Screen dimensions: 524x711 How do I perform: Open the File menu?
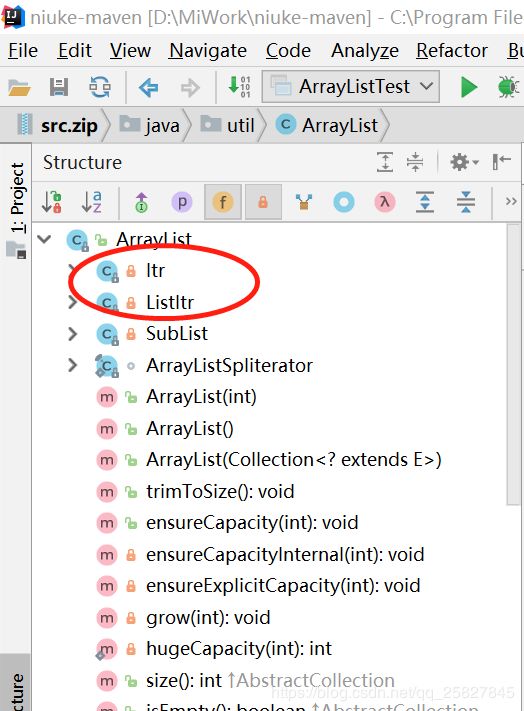tap(23, 50)
